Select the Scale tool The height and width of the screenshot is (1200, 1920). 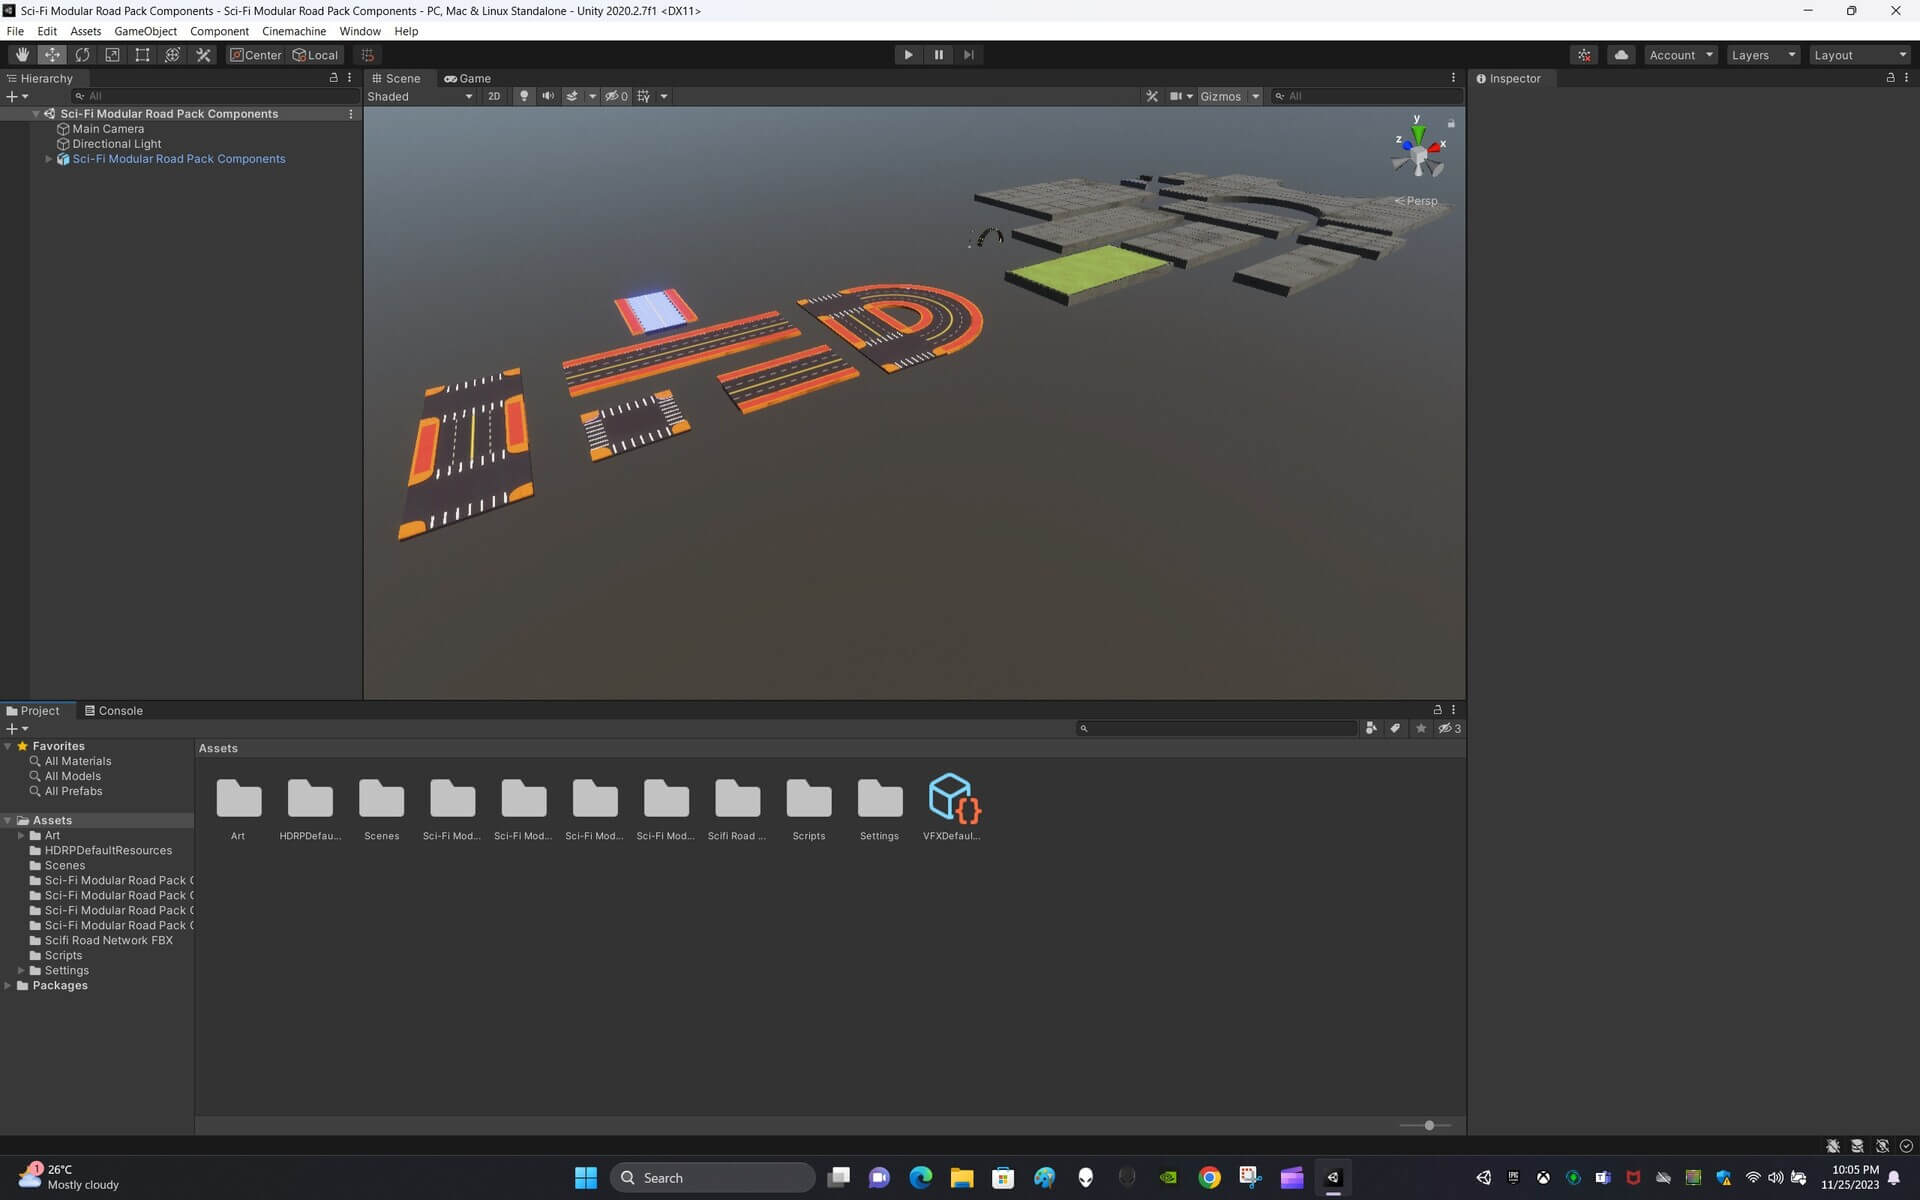click(112, 55)
